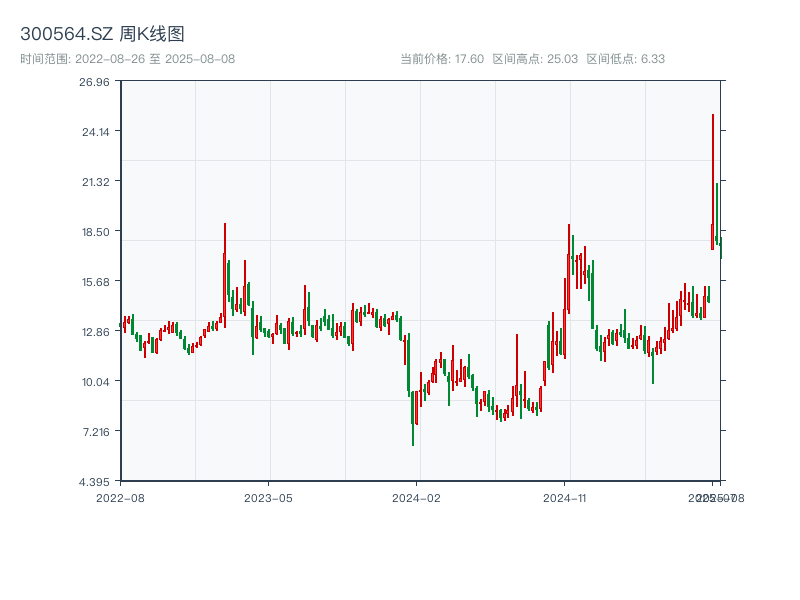
Task: Click the 当前价格 17.60 label
Action: click(x=442, y=59)
